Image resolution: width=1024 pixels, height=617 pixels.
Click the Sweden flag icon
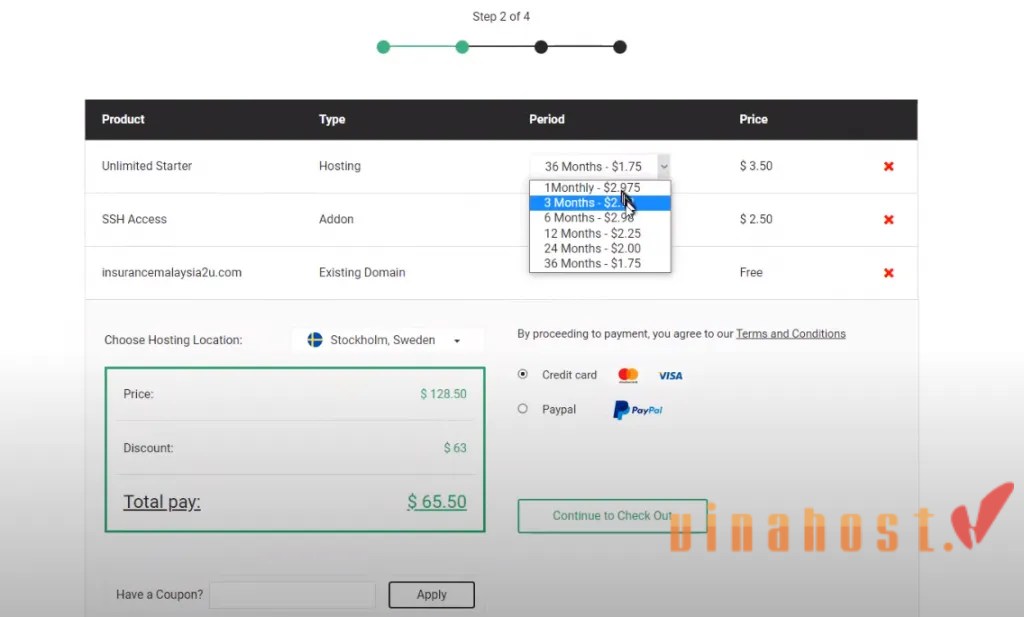(315, 340)
